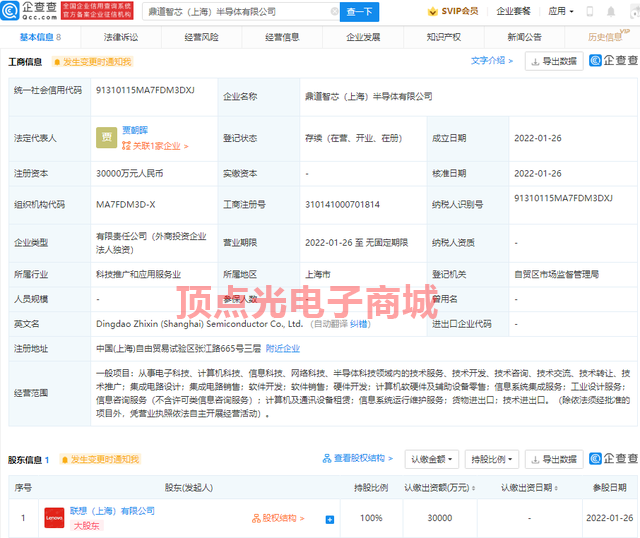
Task: Click the 发生变更时通知我 alert in 工商信息
Action: pyautogui.click(x=94, y=61)
